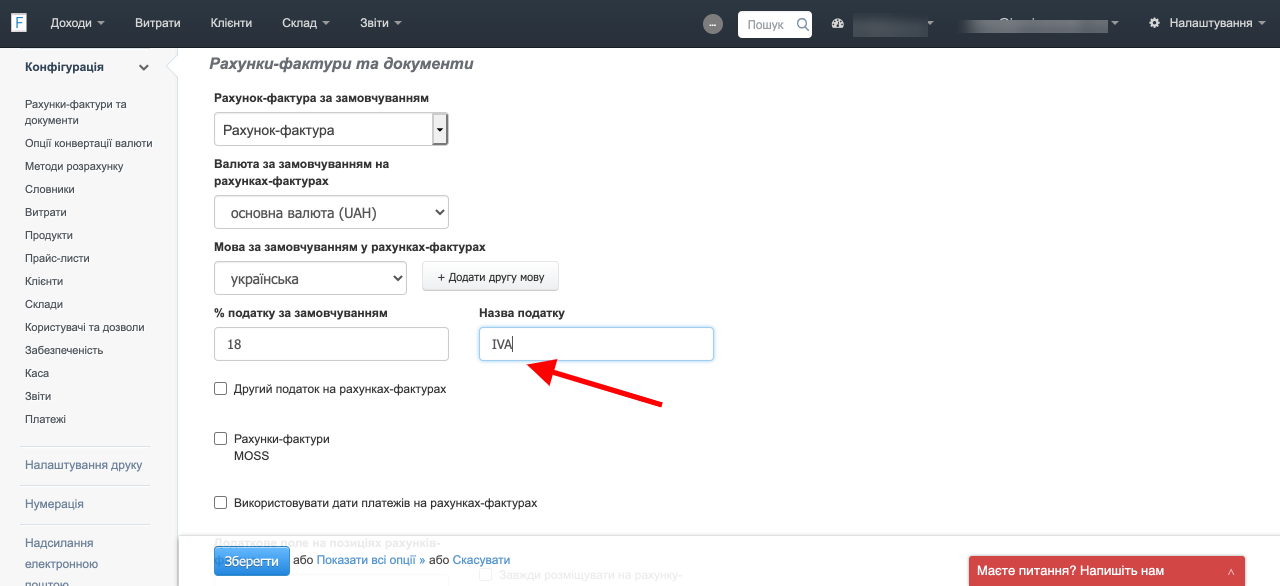Tick the Рахунки-фактури MOSS checkbox
The image size is (1280, 586).
point(221,439)
